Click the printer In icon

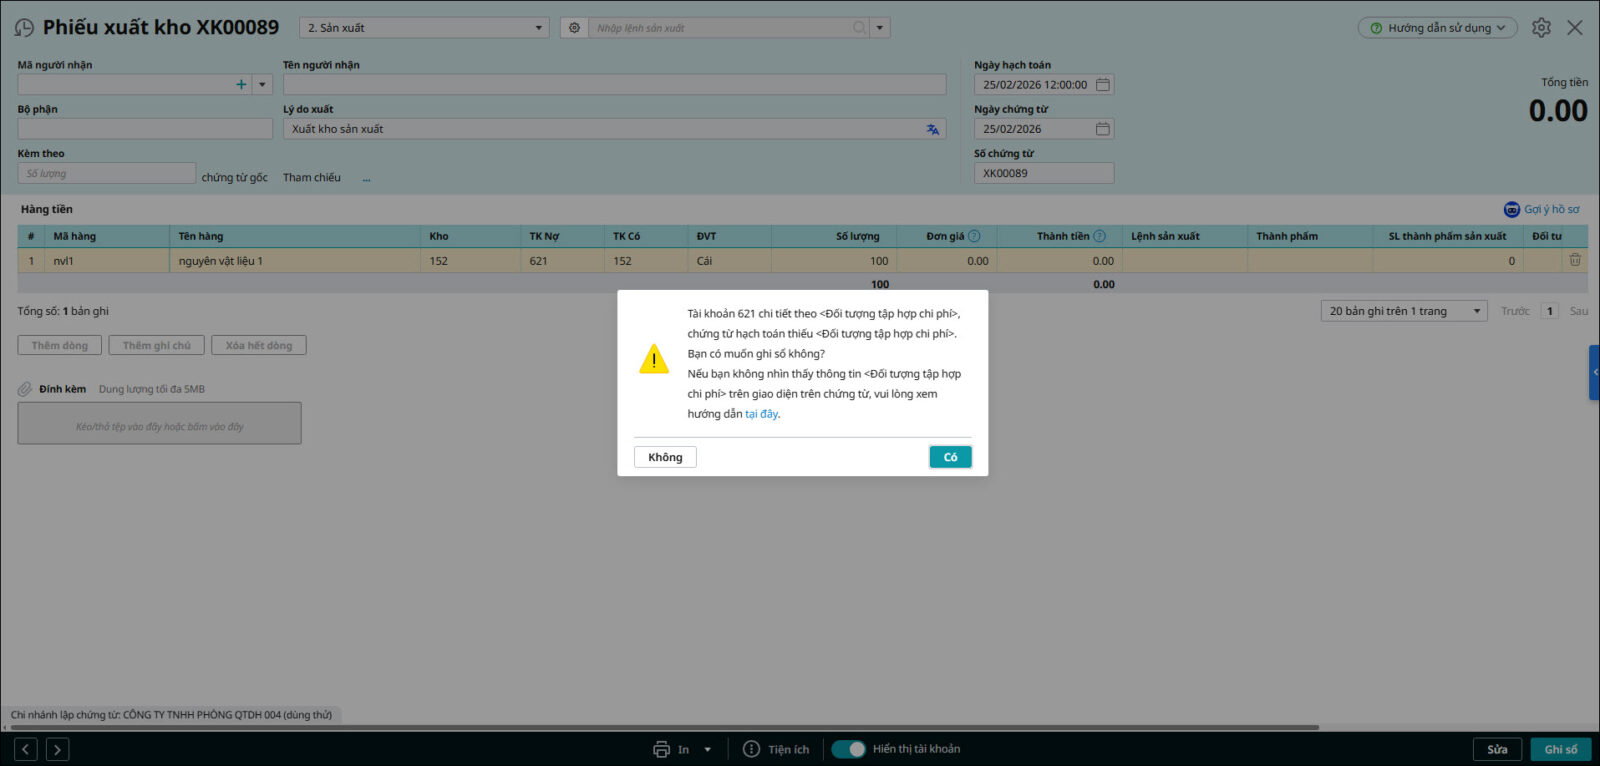point(661,749)
